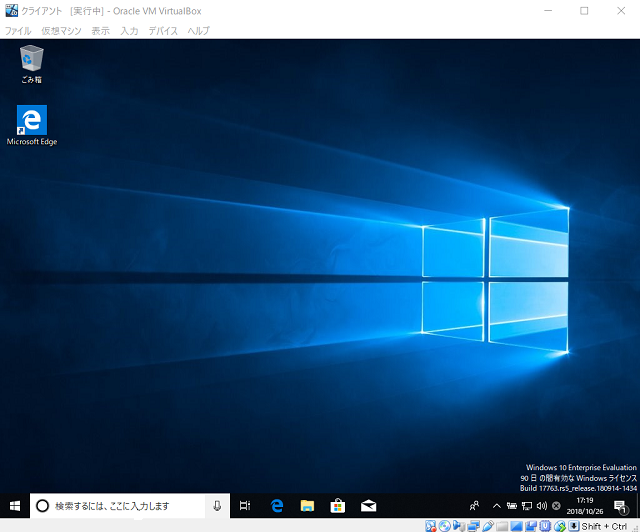Open the Mail app on the taskbar

pos(368,506)
